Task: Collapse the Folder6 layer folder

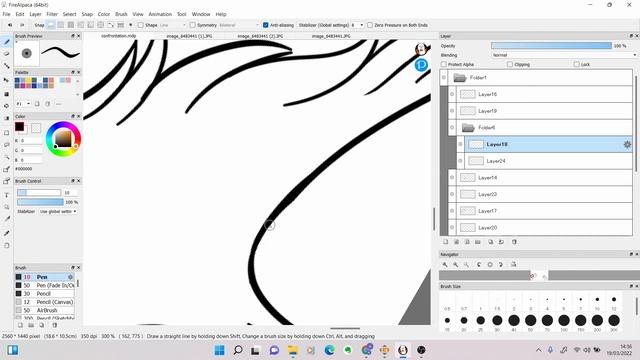Action: coord(468,128)
